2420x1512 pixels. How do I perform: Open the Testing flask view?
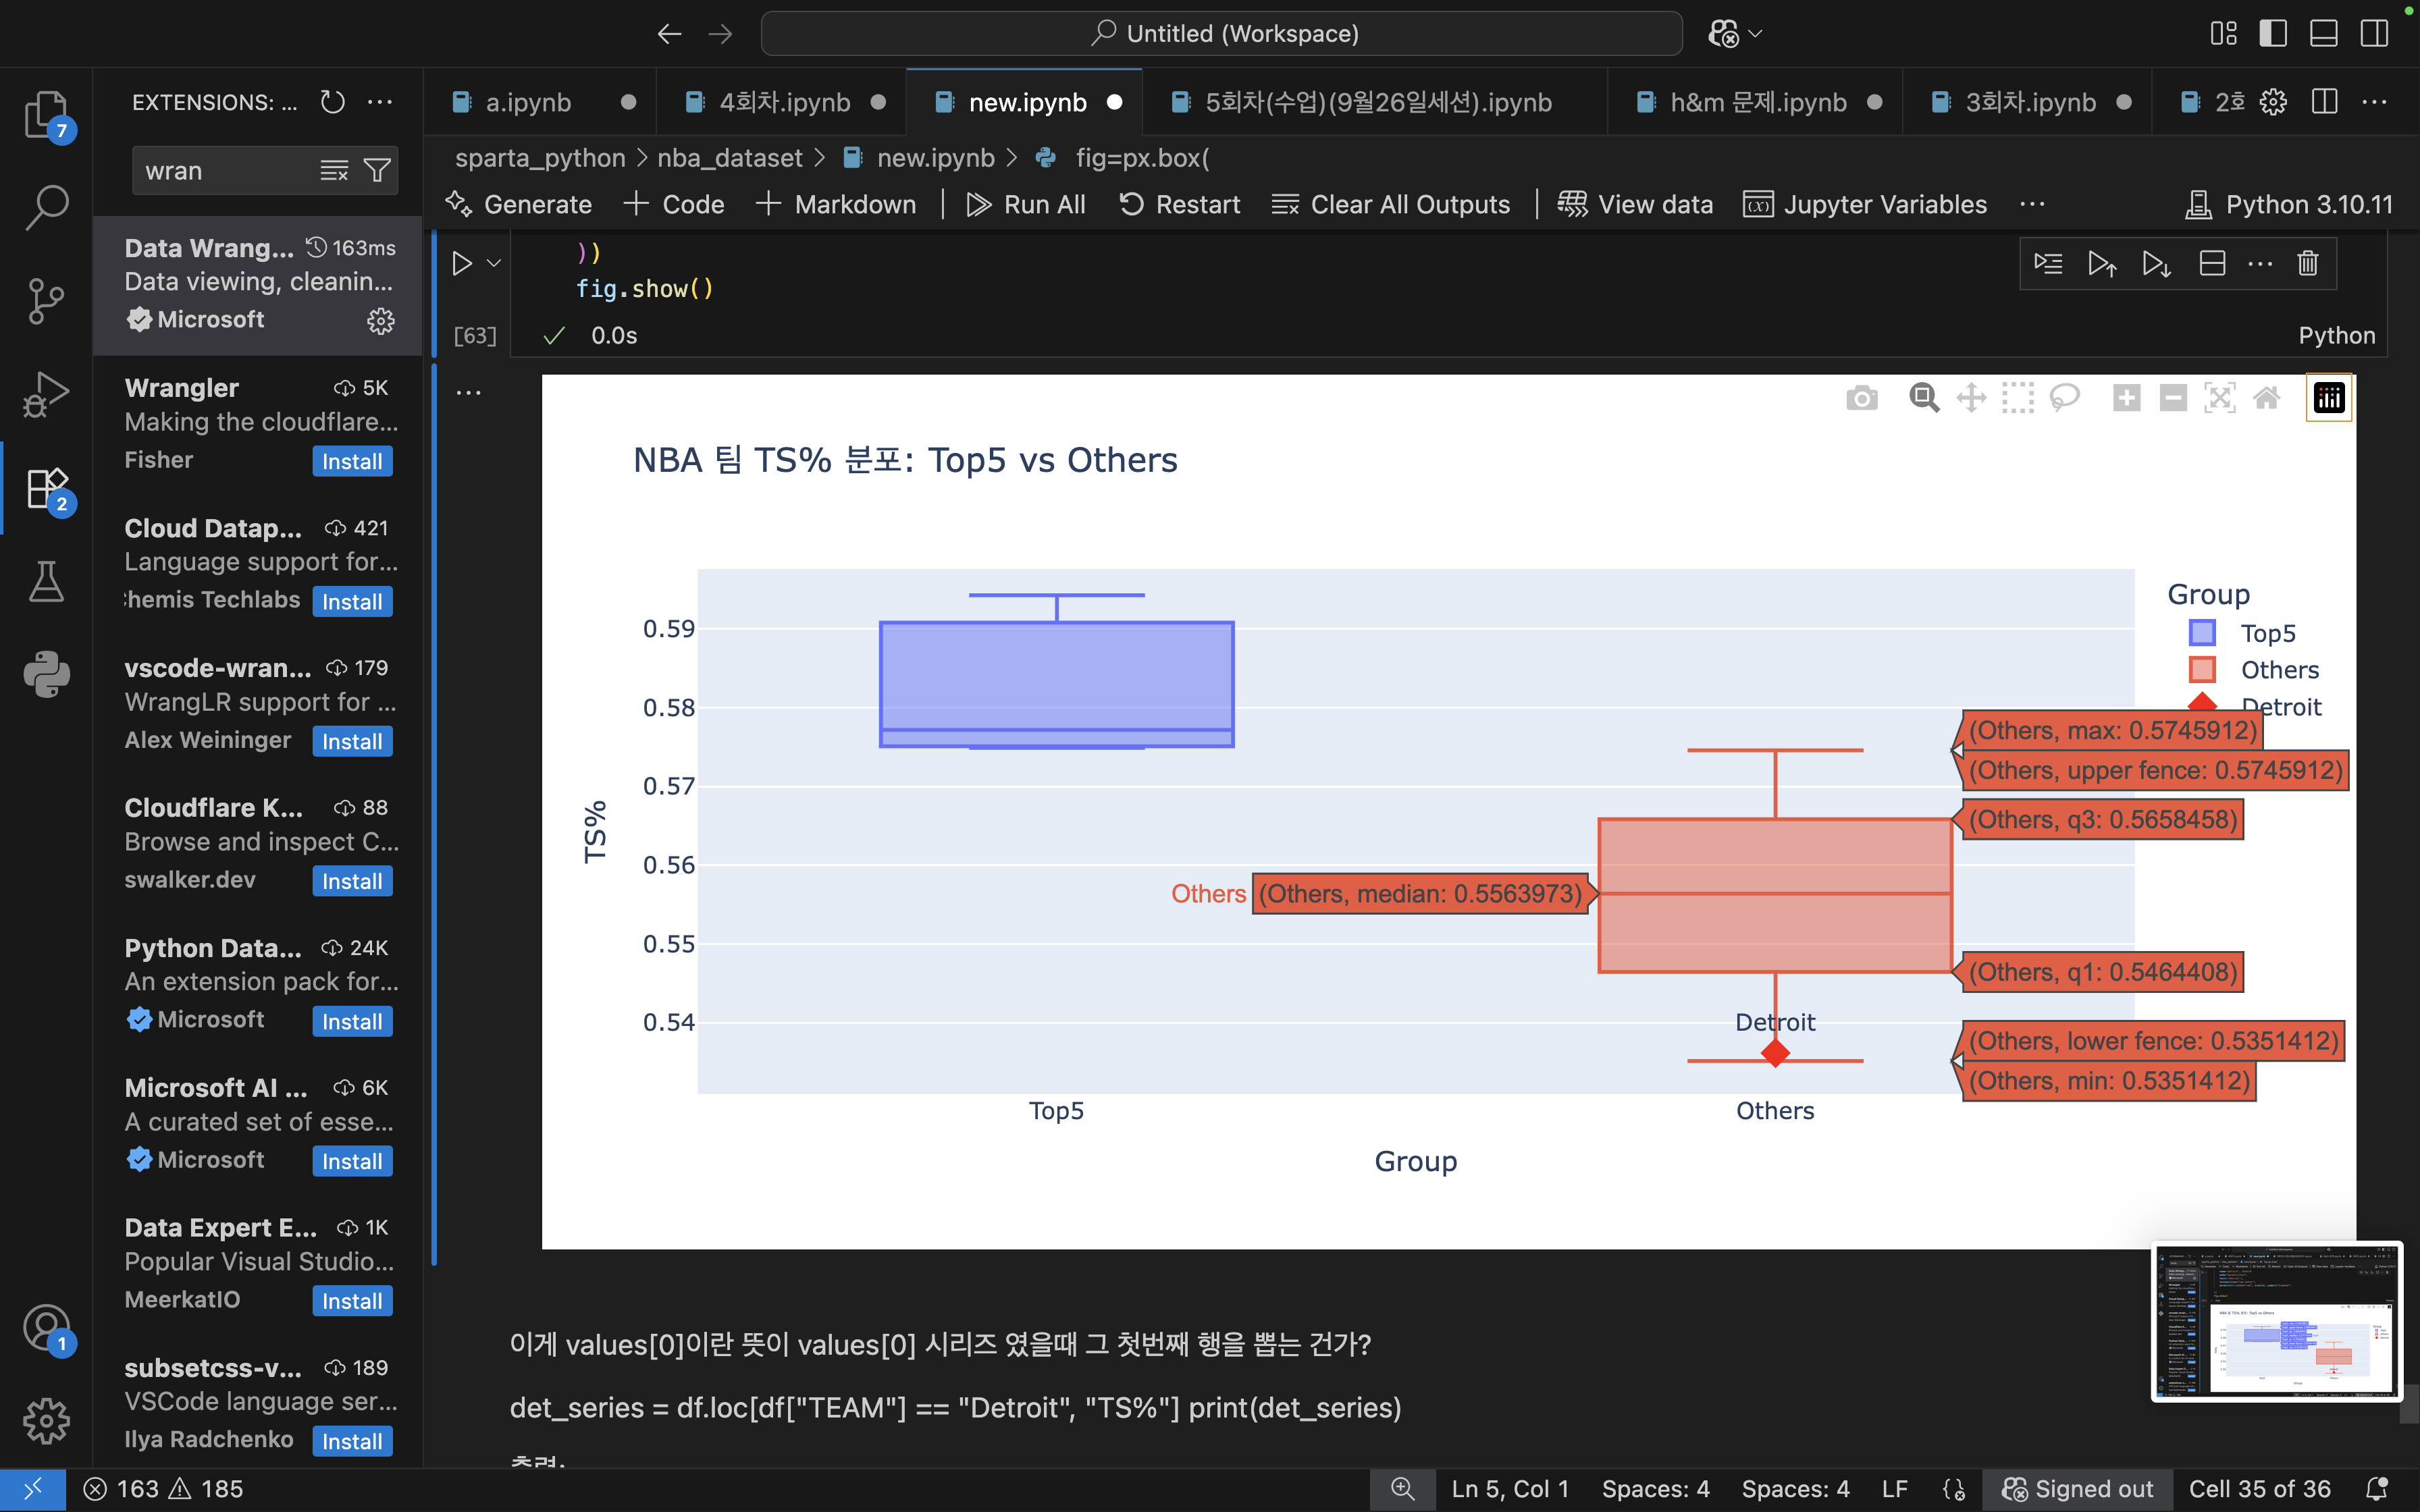click(46, 581)
